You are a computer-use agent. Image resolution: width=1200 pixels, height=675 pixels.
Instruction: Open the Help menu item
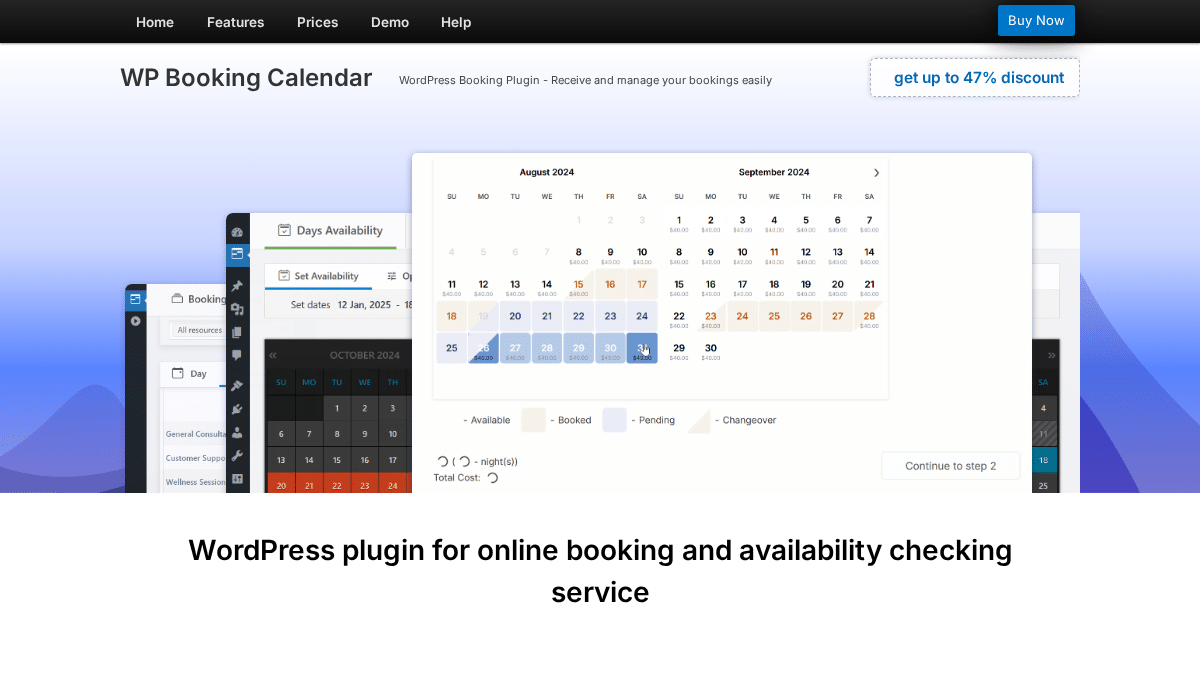[456, 22]
